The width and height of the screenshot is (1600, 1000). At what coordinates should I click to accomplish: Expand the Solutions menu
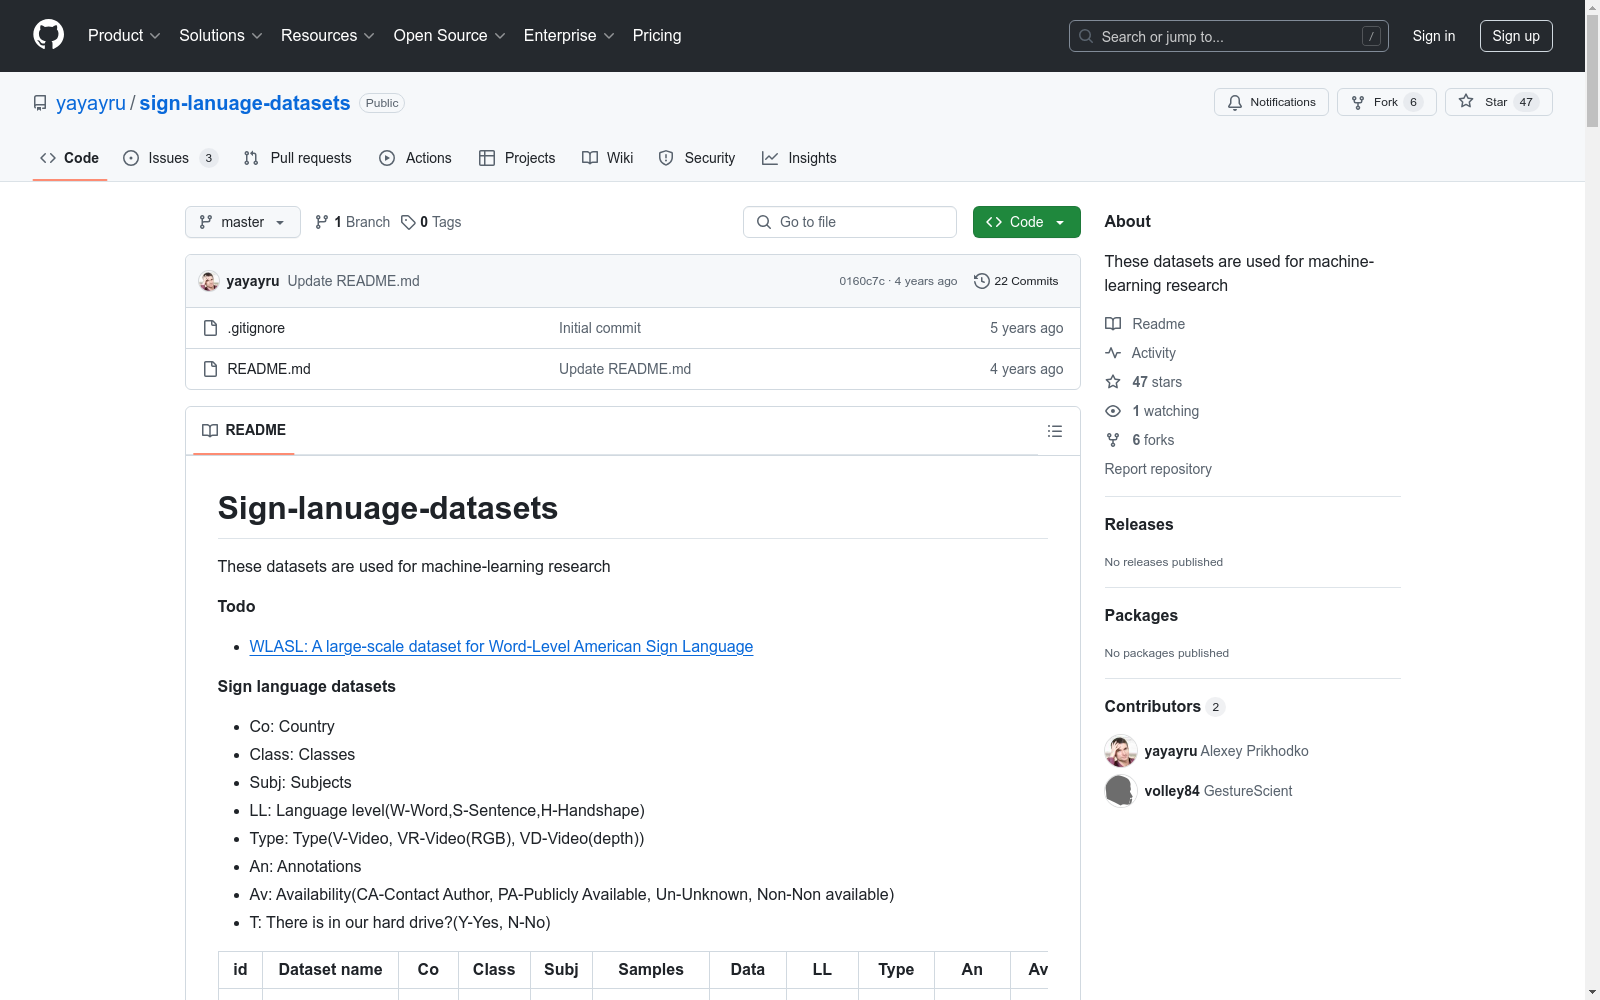(x=220, y=36)
